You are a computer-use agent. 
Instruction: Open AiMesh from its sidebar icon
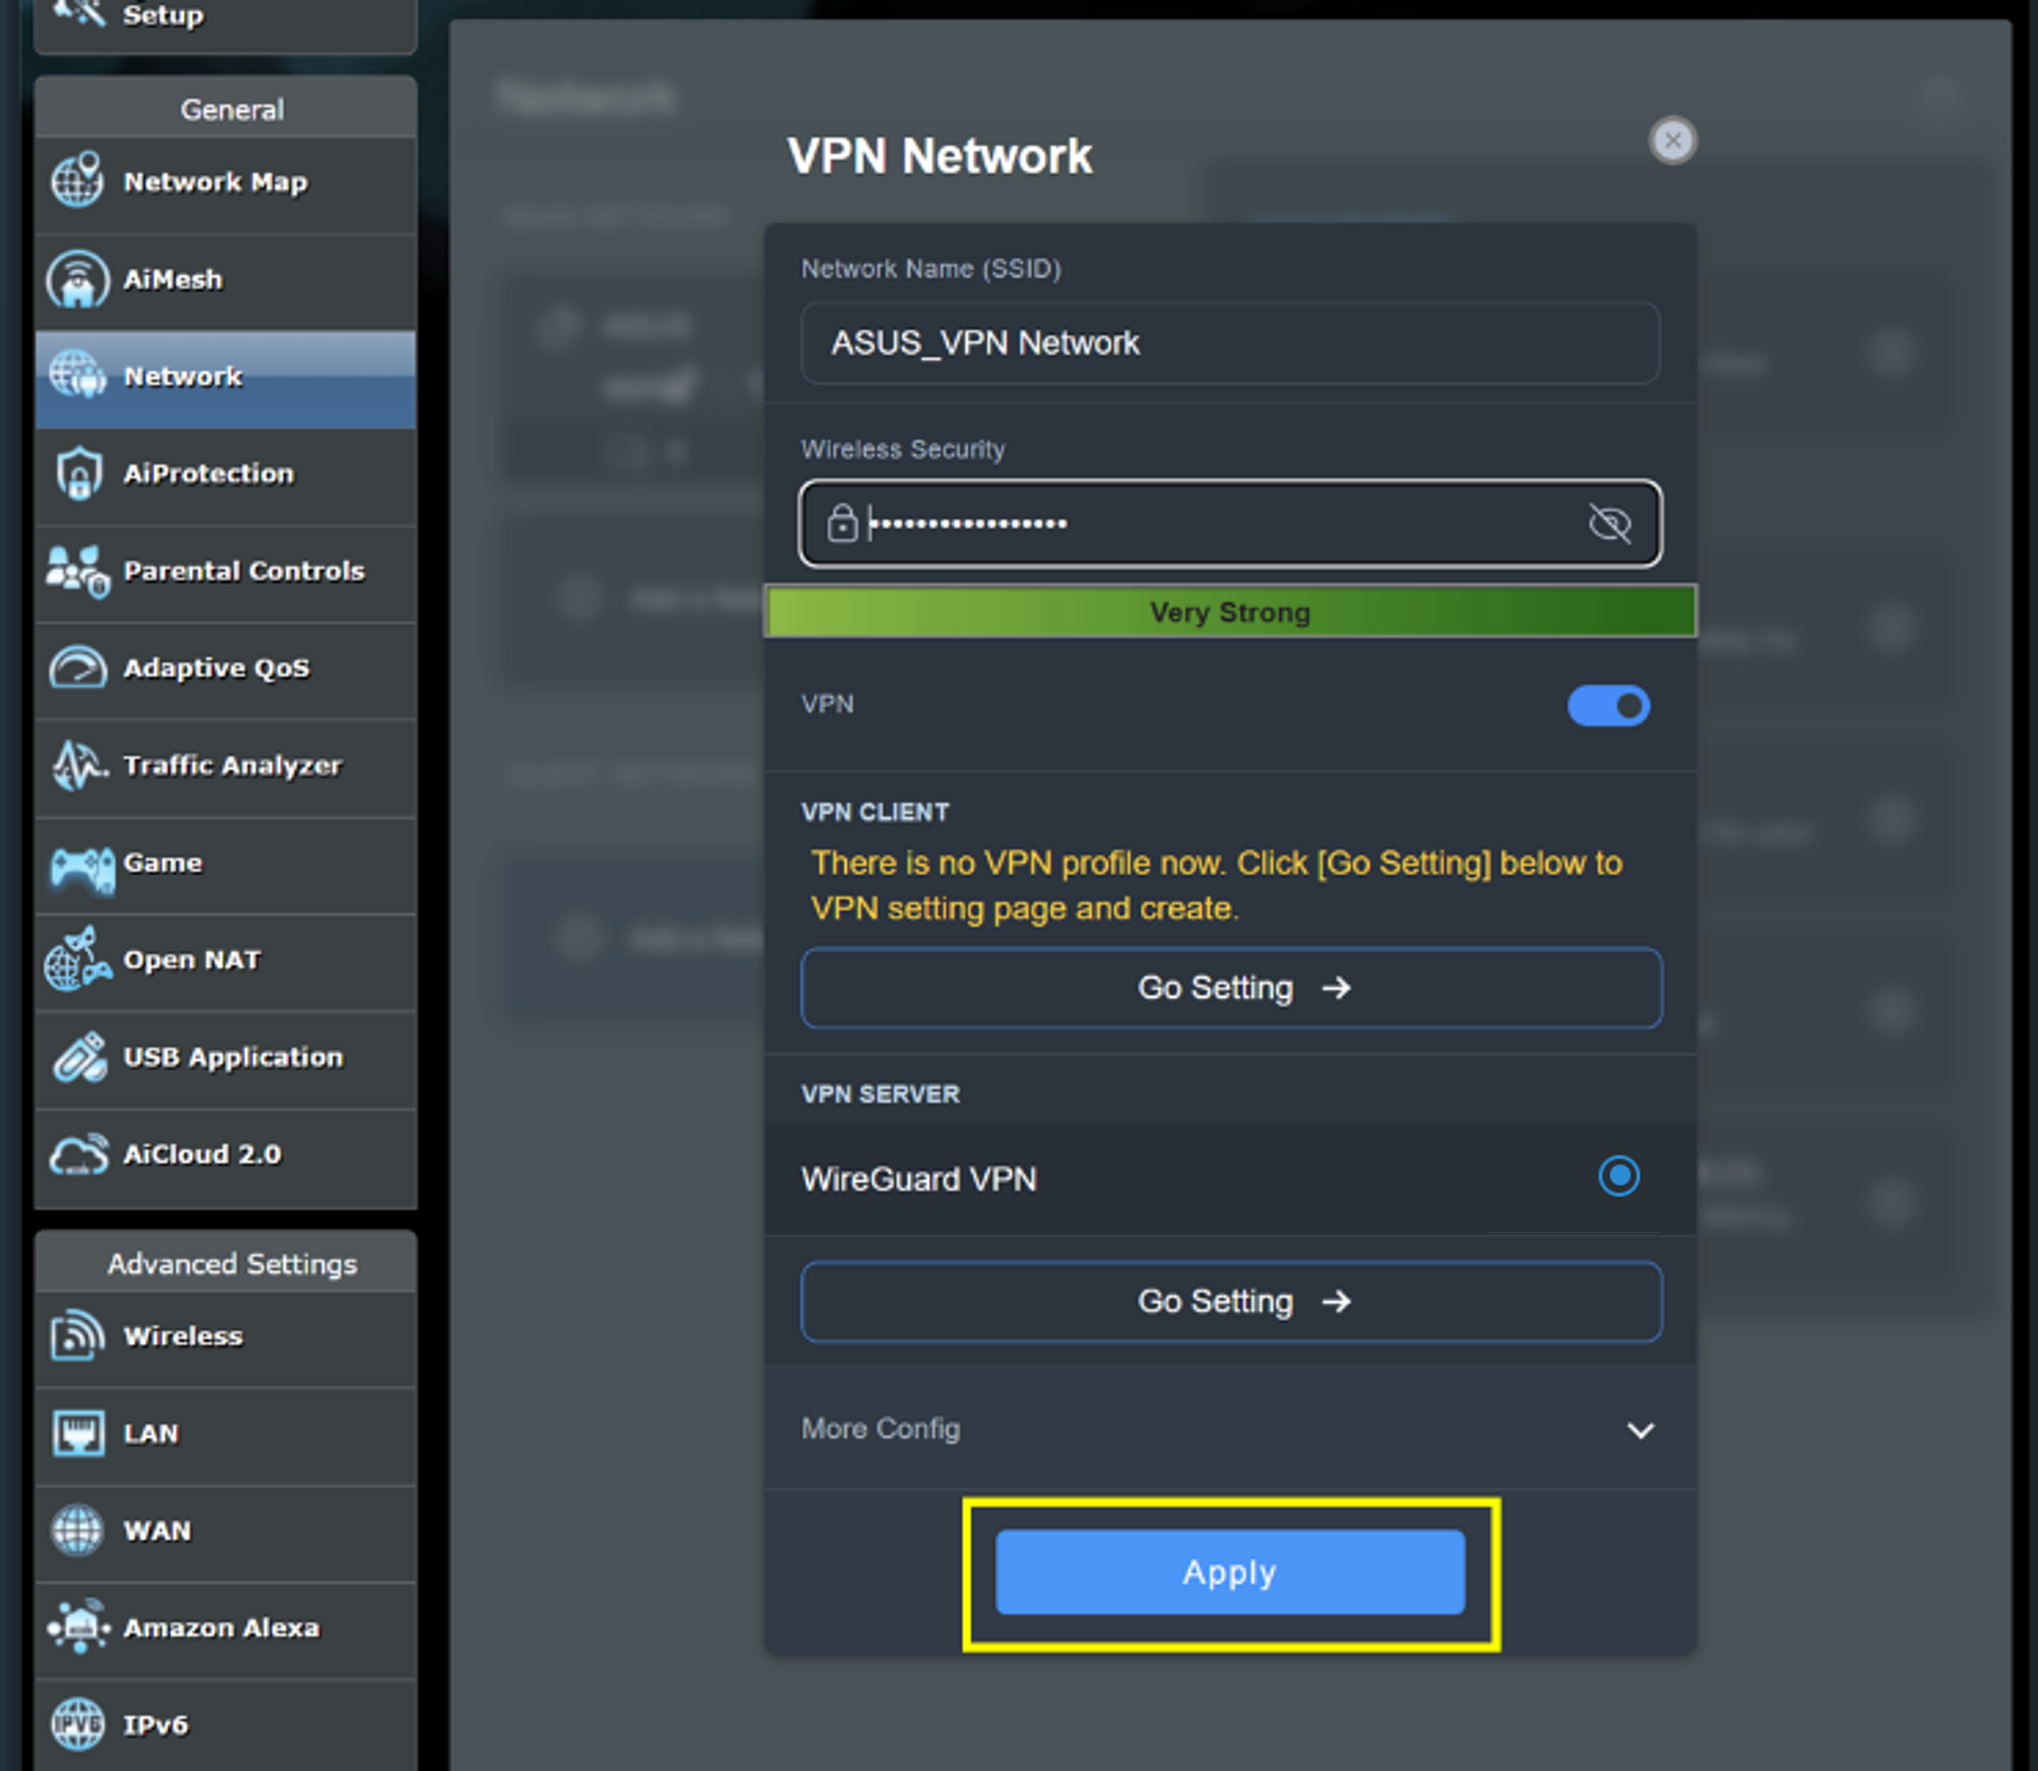coord(77,279)
